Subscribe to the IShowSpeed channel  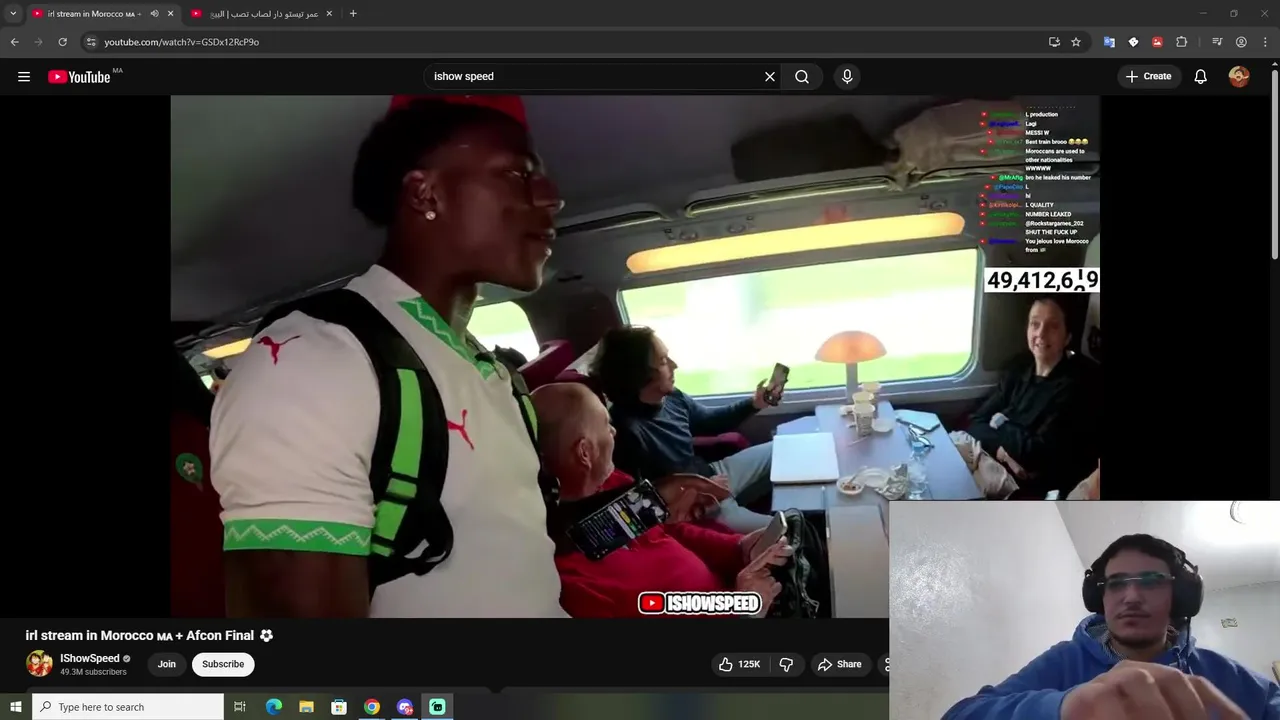point(223,664)
